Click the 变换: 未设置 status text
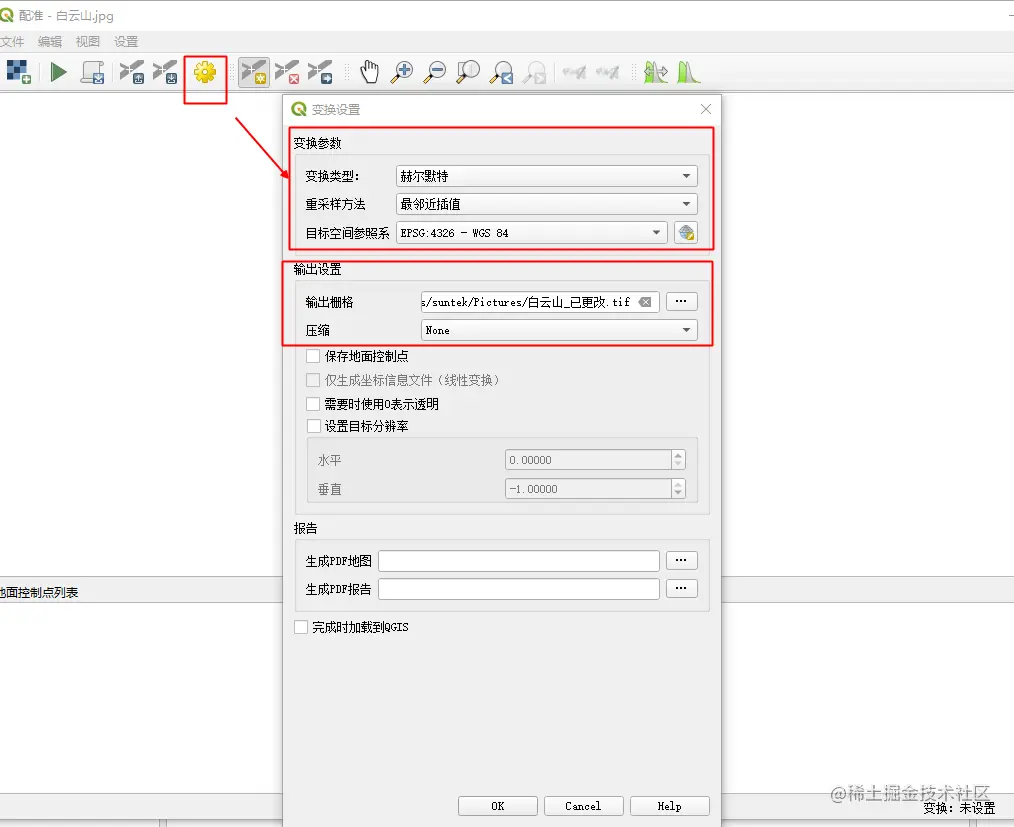Viewport: 1014px width, 827px height. click(959, 808)
